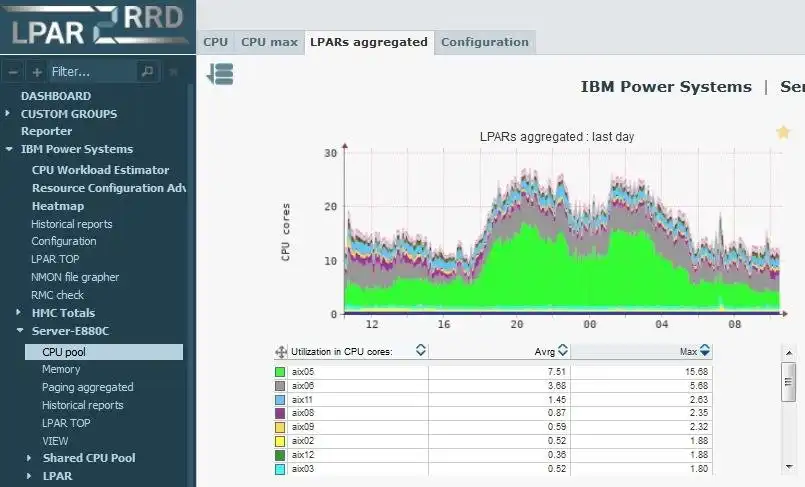805x487 pixels.
Task: Click the LPAR2RRD logo
Action: (x=98, y=26)
